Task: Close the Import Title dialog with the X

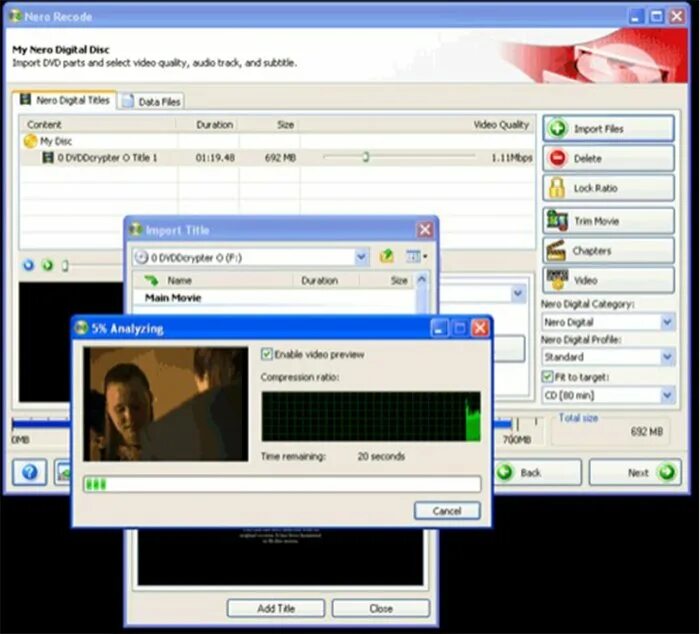Action: (x=425, y=230)
